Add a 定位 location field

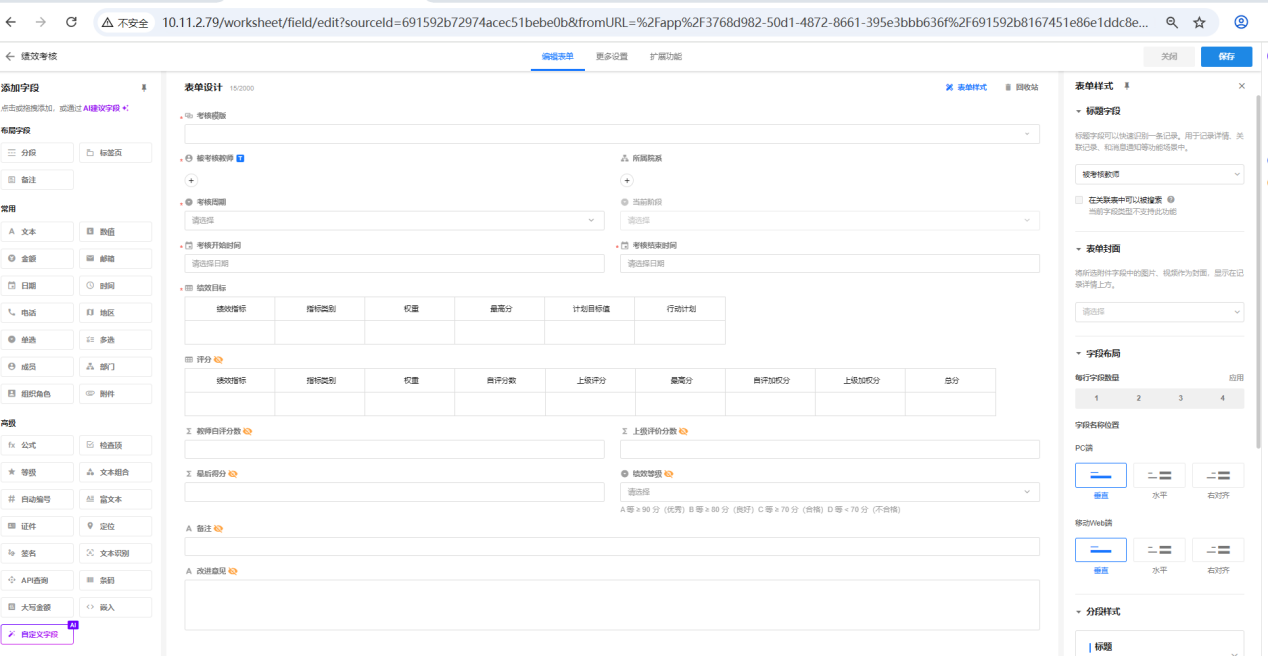coord(115,526)
